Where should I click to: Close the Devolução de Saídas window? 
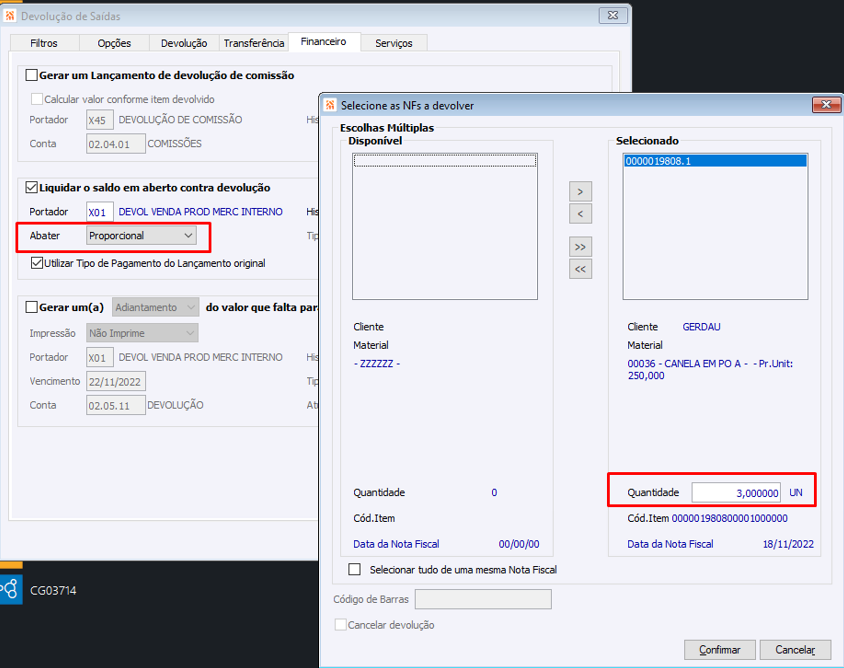[613, 15]
